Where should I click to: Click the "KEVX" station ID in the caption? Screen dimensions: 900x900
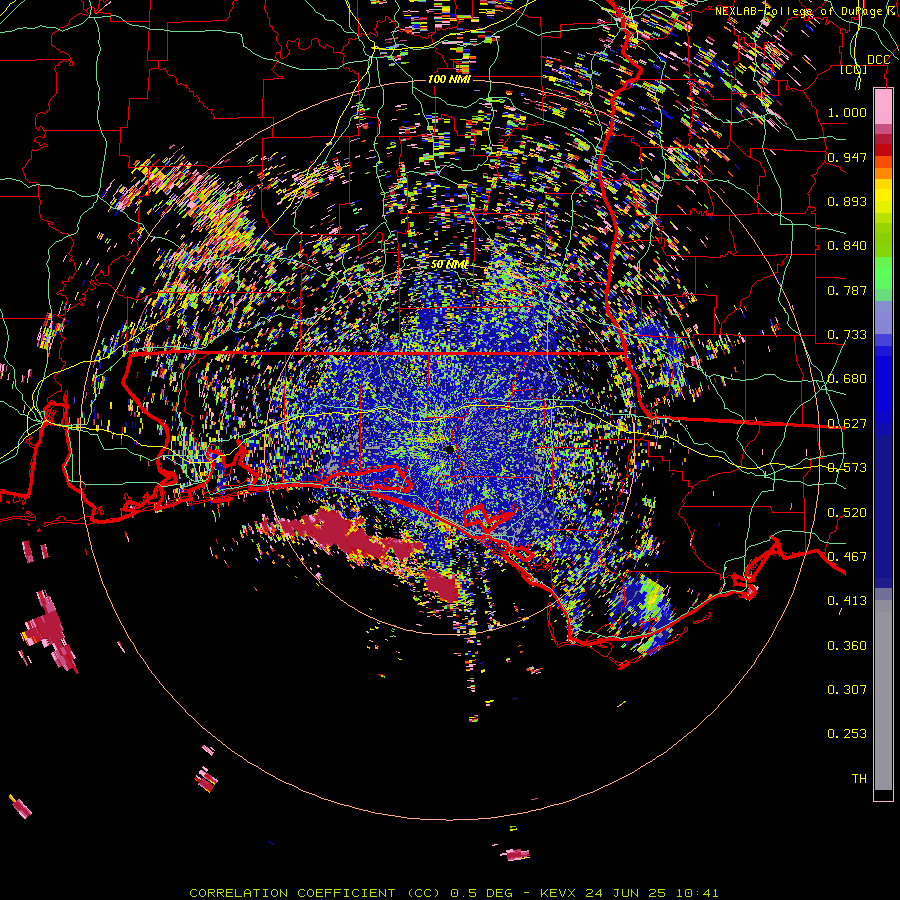(x=557, y=893)
